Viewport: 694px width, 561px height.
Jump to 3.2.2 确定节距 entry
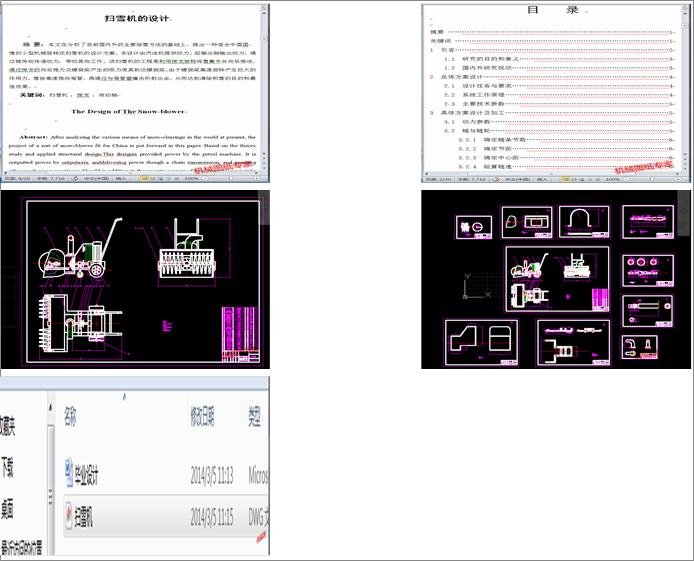tap(567, 149)
